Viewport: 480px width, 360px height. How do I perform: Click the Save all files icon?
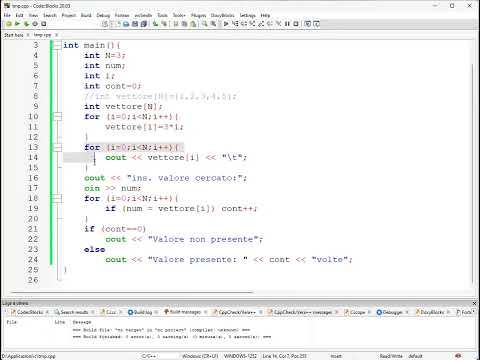click(144, 24)
